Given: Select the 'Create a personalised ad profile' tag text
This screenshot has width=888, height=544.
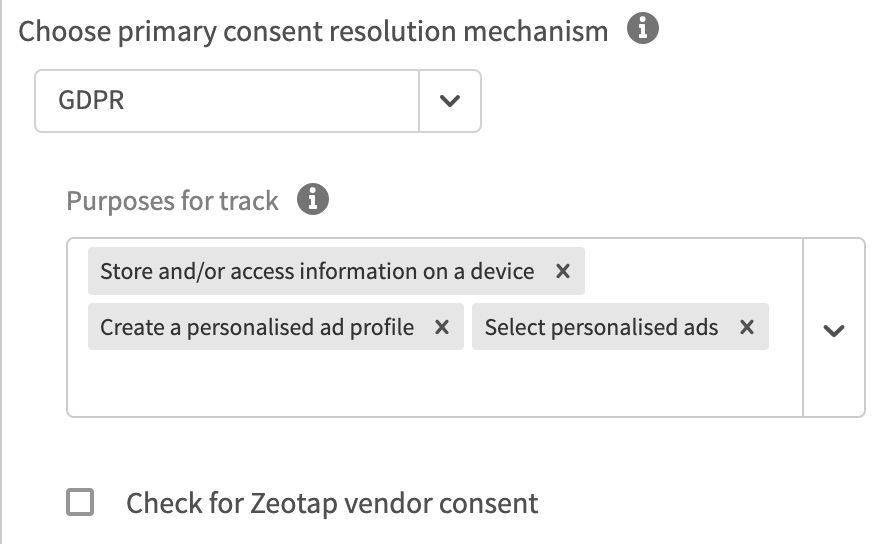Looking at the screenshot, I should 257,327.
